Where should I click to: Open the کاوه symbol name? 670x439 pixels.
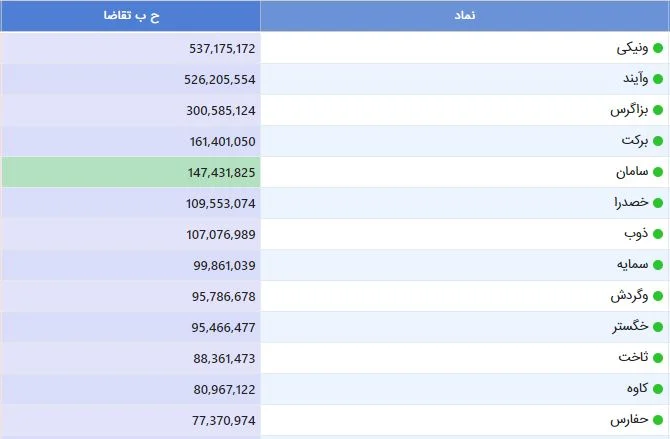[x=637, y=388]
